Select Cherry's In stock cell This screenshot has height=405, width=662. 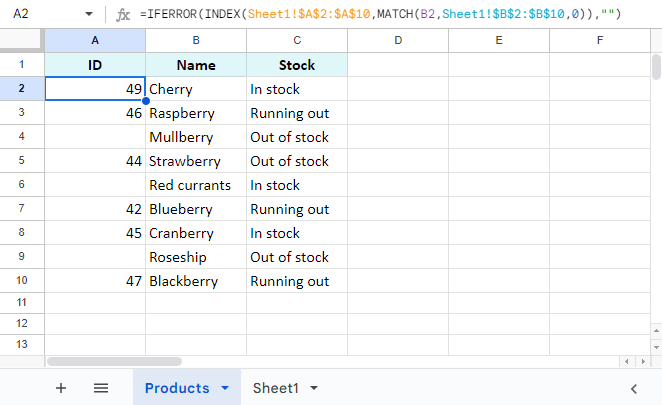coord(297,89)
